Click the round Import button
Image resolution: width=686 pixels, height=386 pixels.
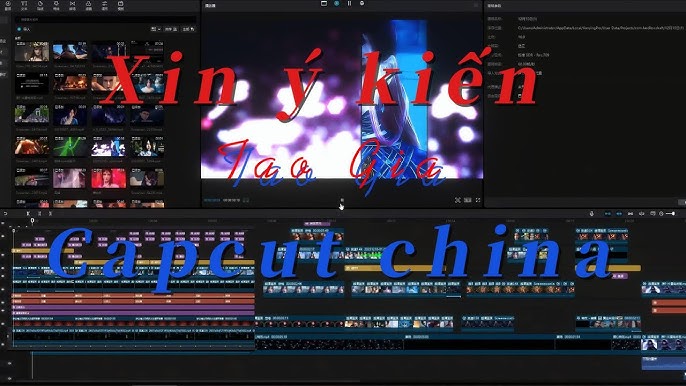click(x=19, y=29)
